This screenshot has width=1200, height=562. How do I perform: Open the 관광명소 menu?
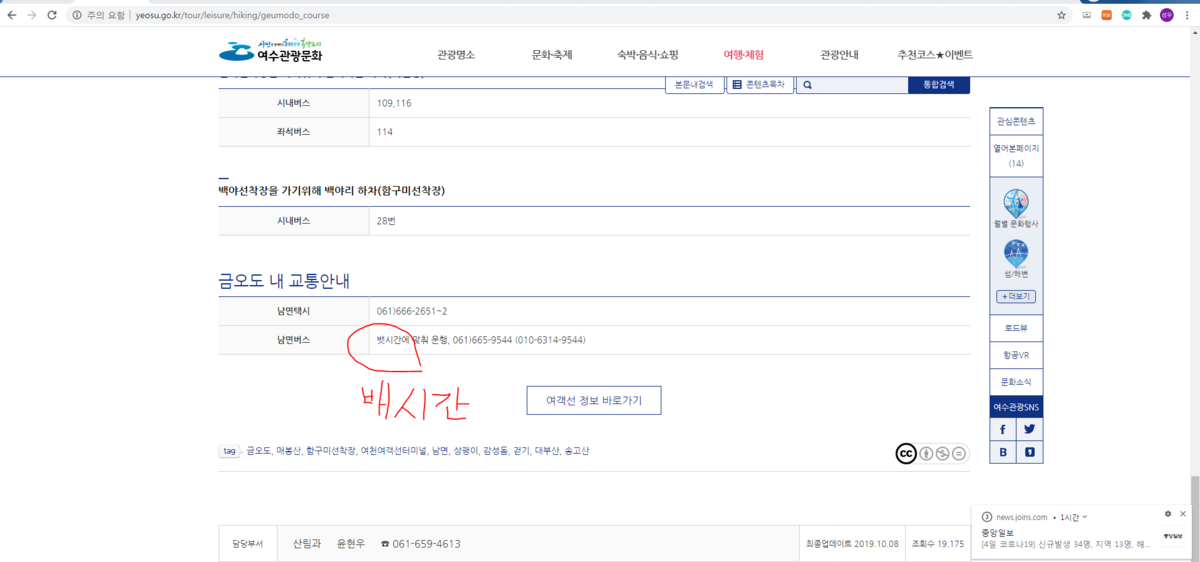click(x=456, y=55)
